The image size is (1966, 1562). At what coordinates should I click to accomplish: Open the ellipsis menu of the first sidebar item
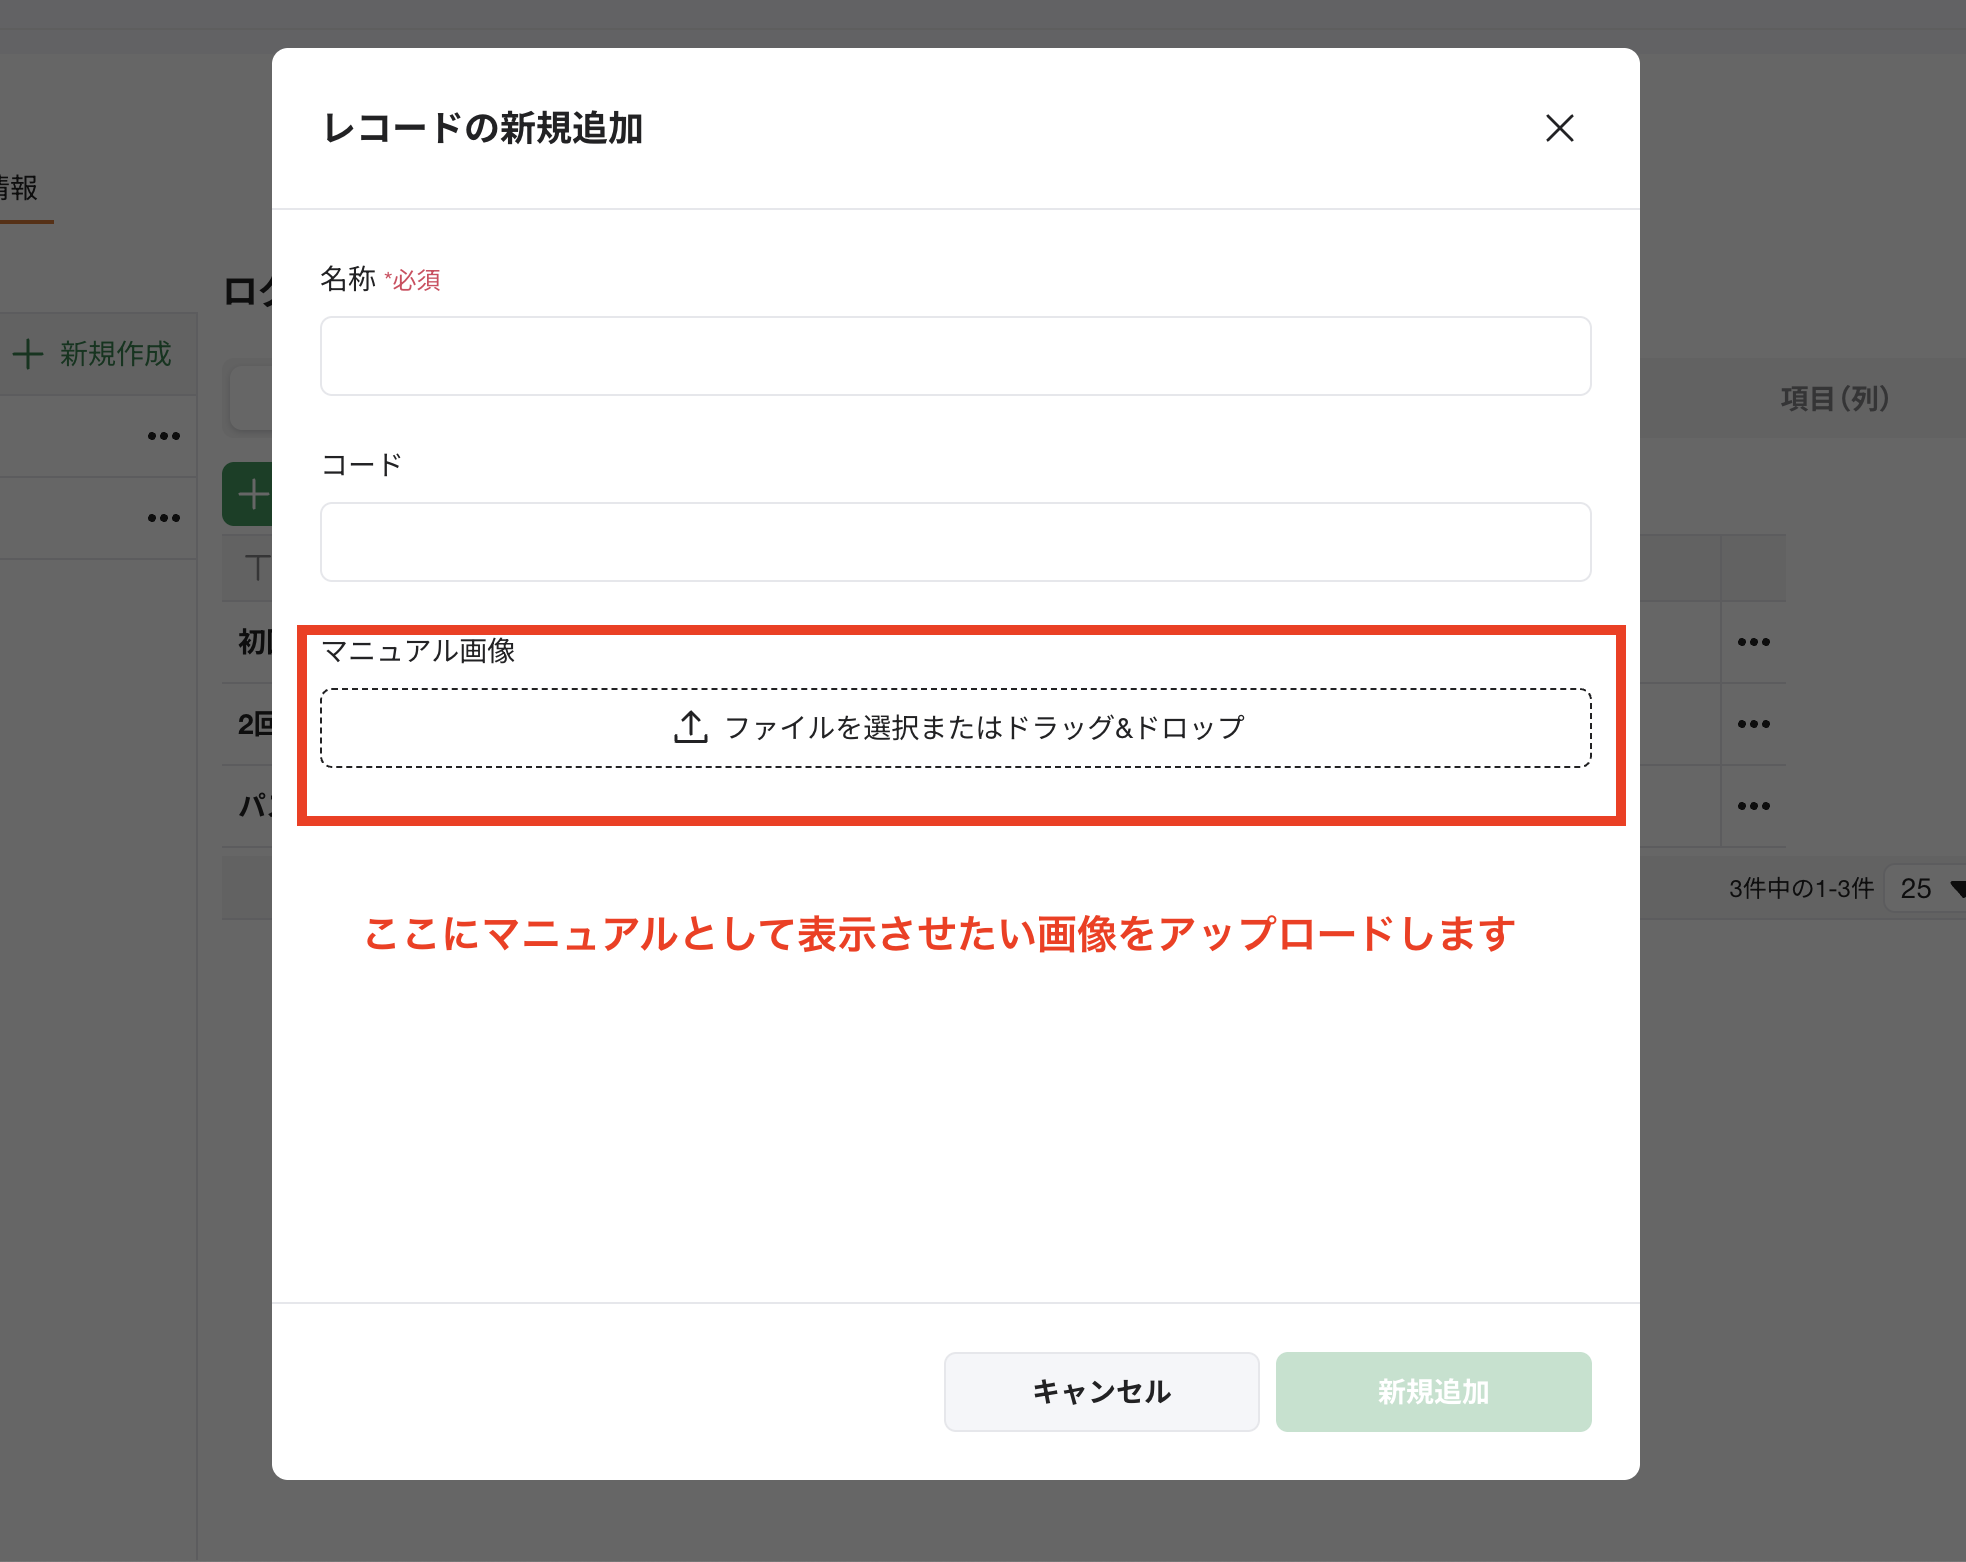[163, 435]
